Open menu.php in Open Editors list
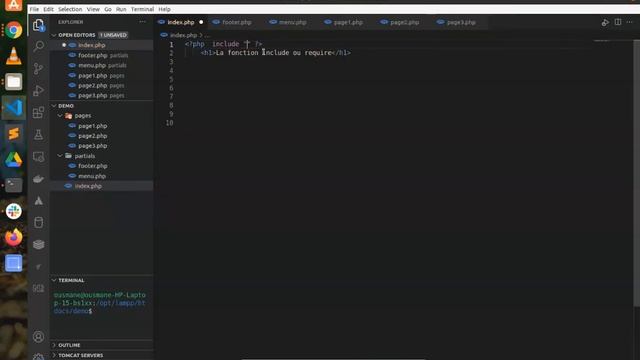Viewport: 640px width, 360px height. (x=102, y=65)
